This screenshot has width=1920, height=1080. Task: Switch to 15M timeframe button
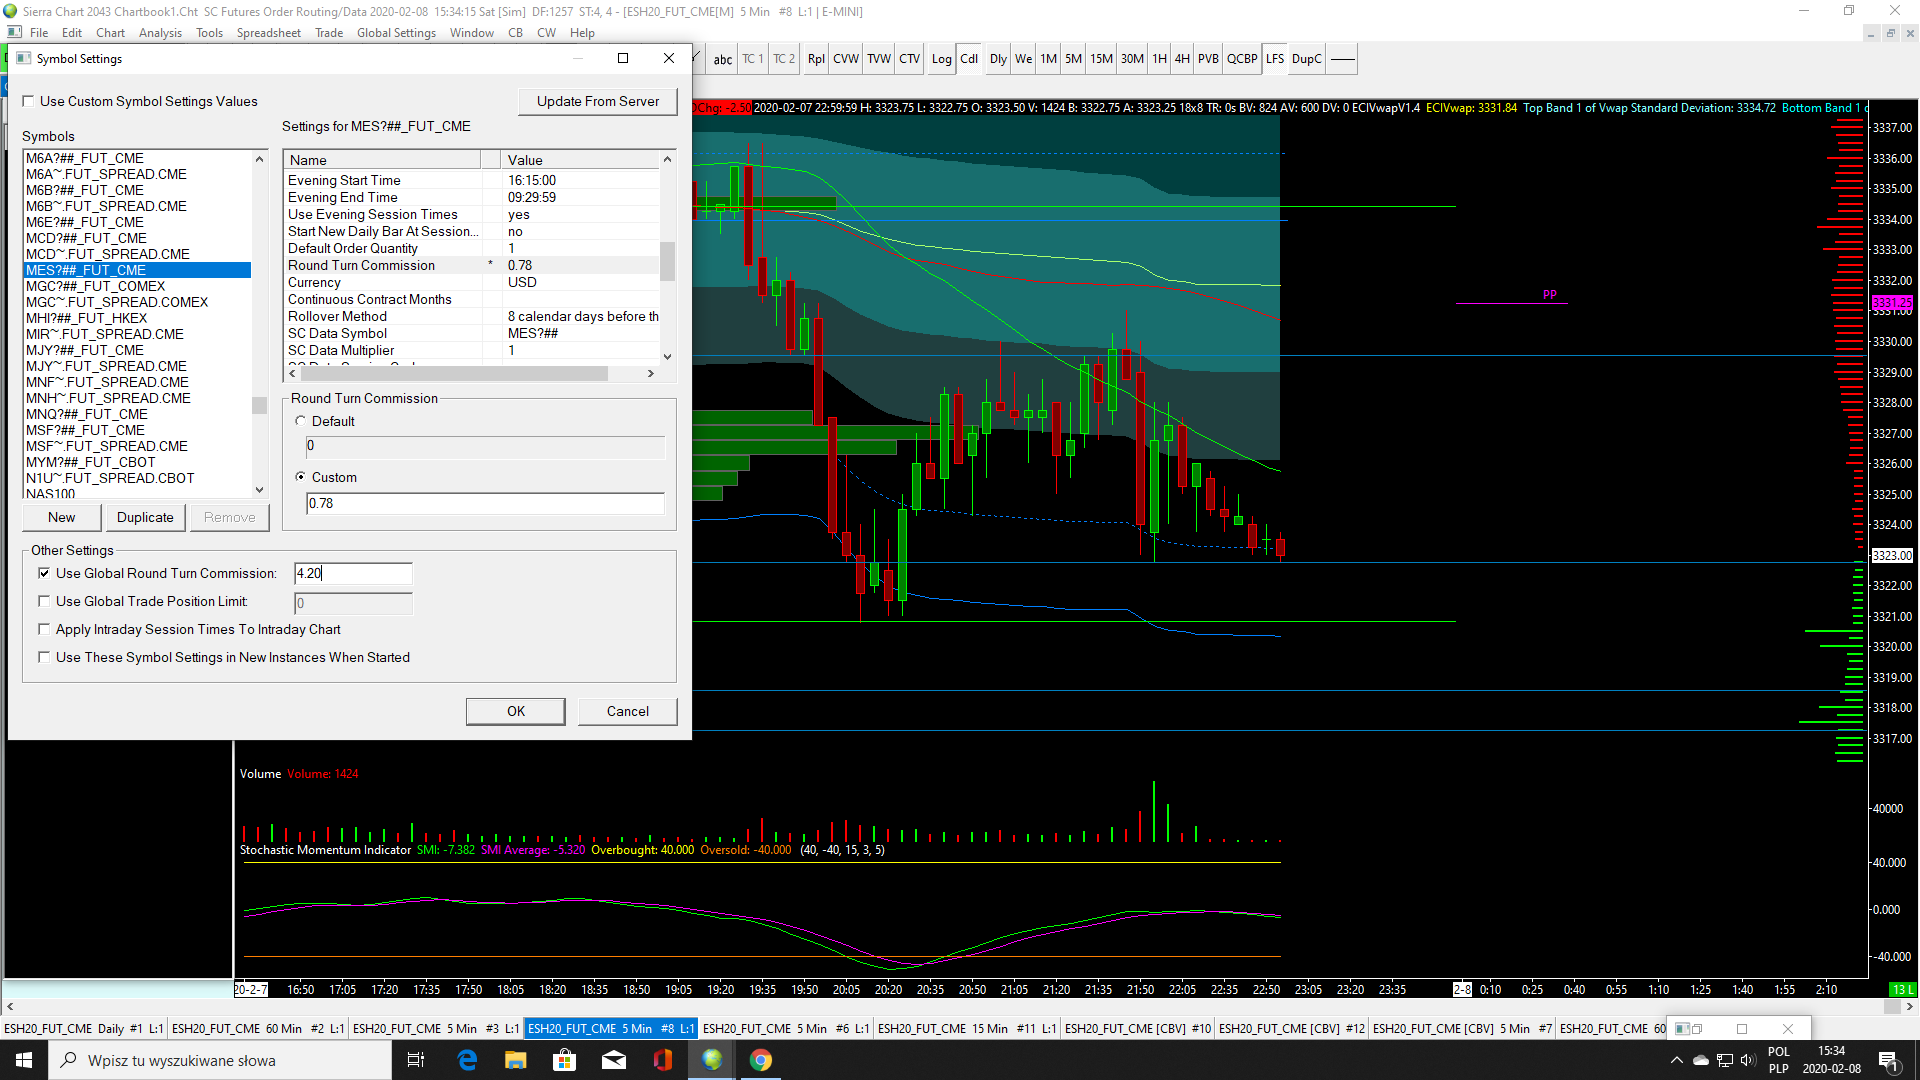click(1101, 59)
